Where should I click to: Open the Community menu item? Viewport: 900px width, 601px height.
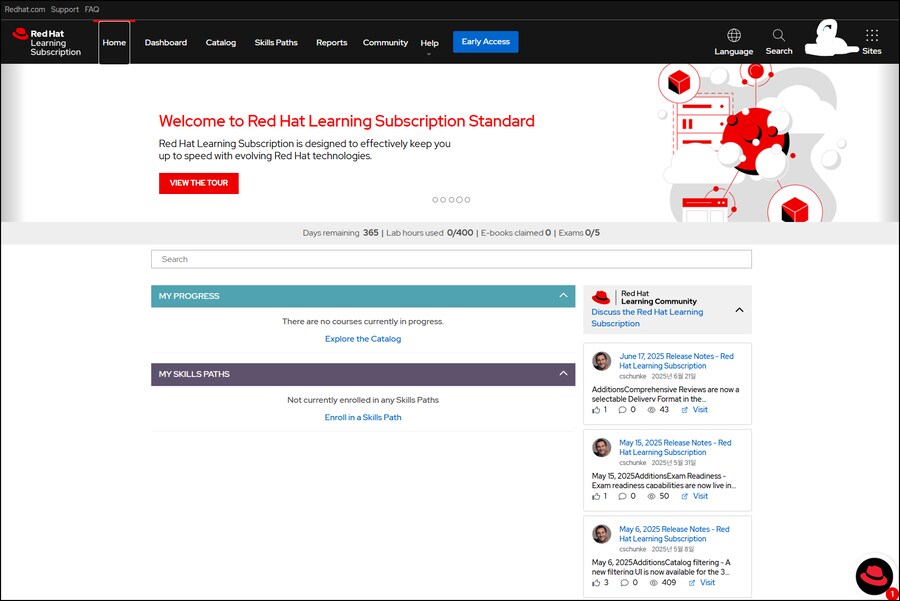pyautogui.click(x=385, y=42)
